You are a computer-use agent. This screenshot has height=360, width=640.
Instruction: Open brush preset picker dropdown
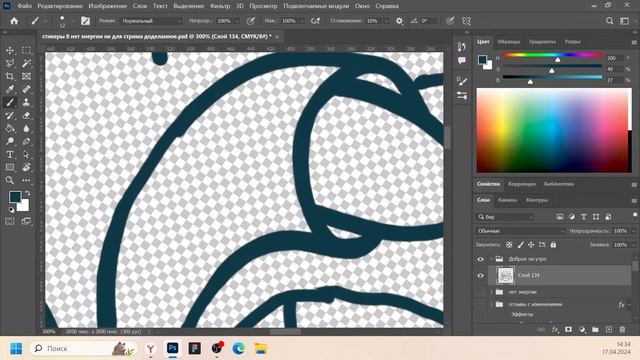tap(72, 21)
